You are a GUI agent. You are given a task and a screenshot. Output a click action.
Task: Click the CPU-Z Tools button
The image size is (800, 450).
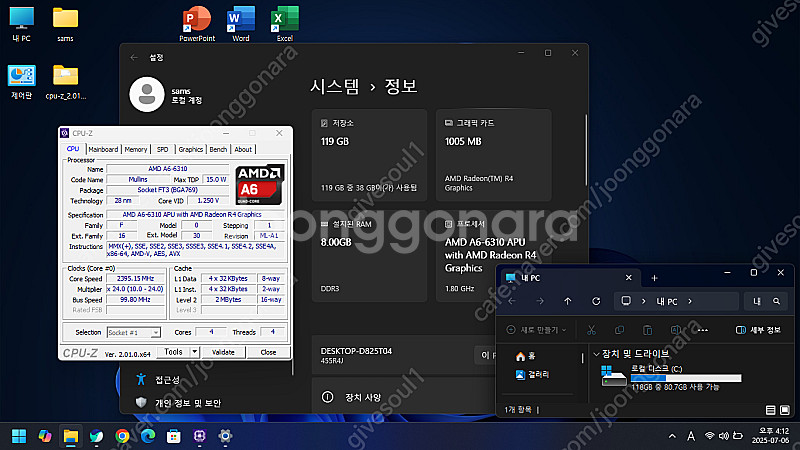[x=173, y=352]
